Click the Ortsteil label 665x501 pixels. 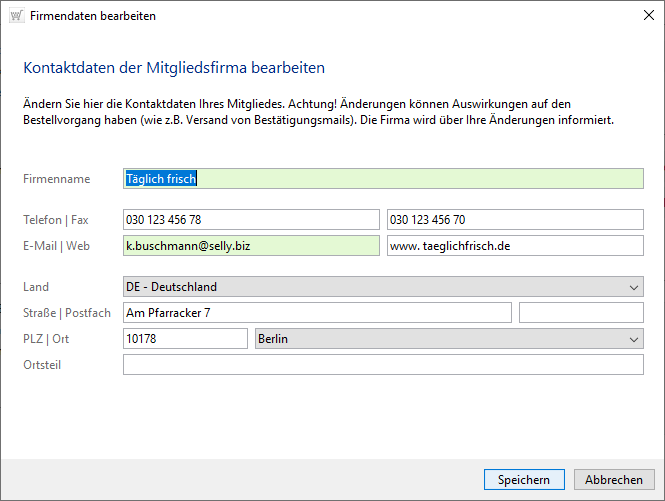coord(42,365)
